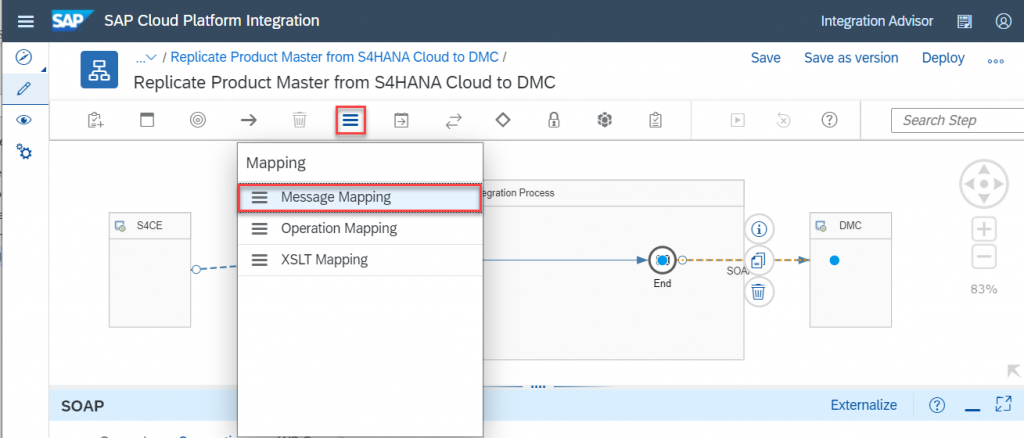
Task: Open the user profile icon
Action: [1003, 21]
